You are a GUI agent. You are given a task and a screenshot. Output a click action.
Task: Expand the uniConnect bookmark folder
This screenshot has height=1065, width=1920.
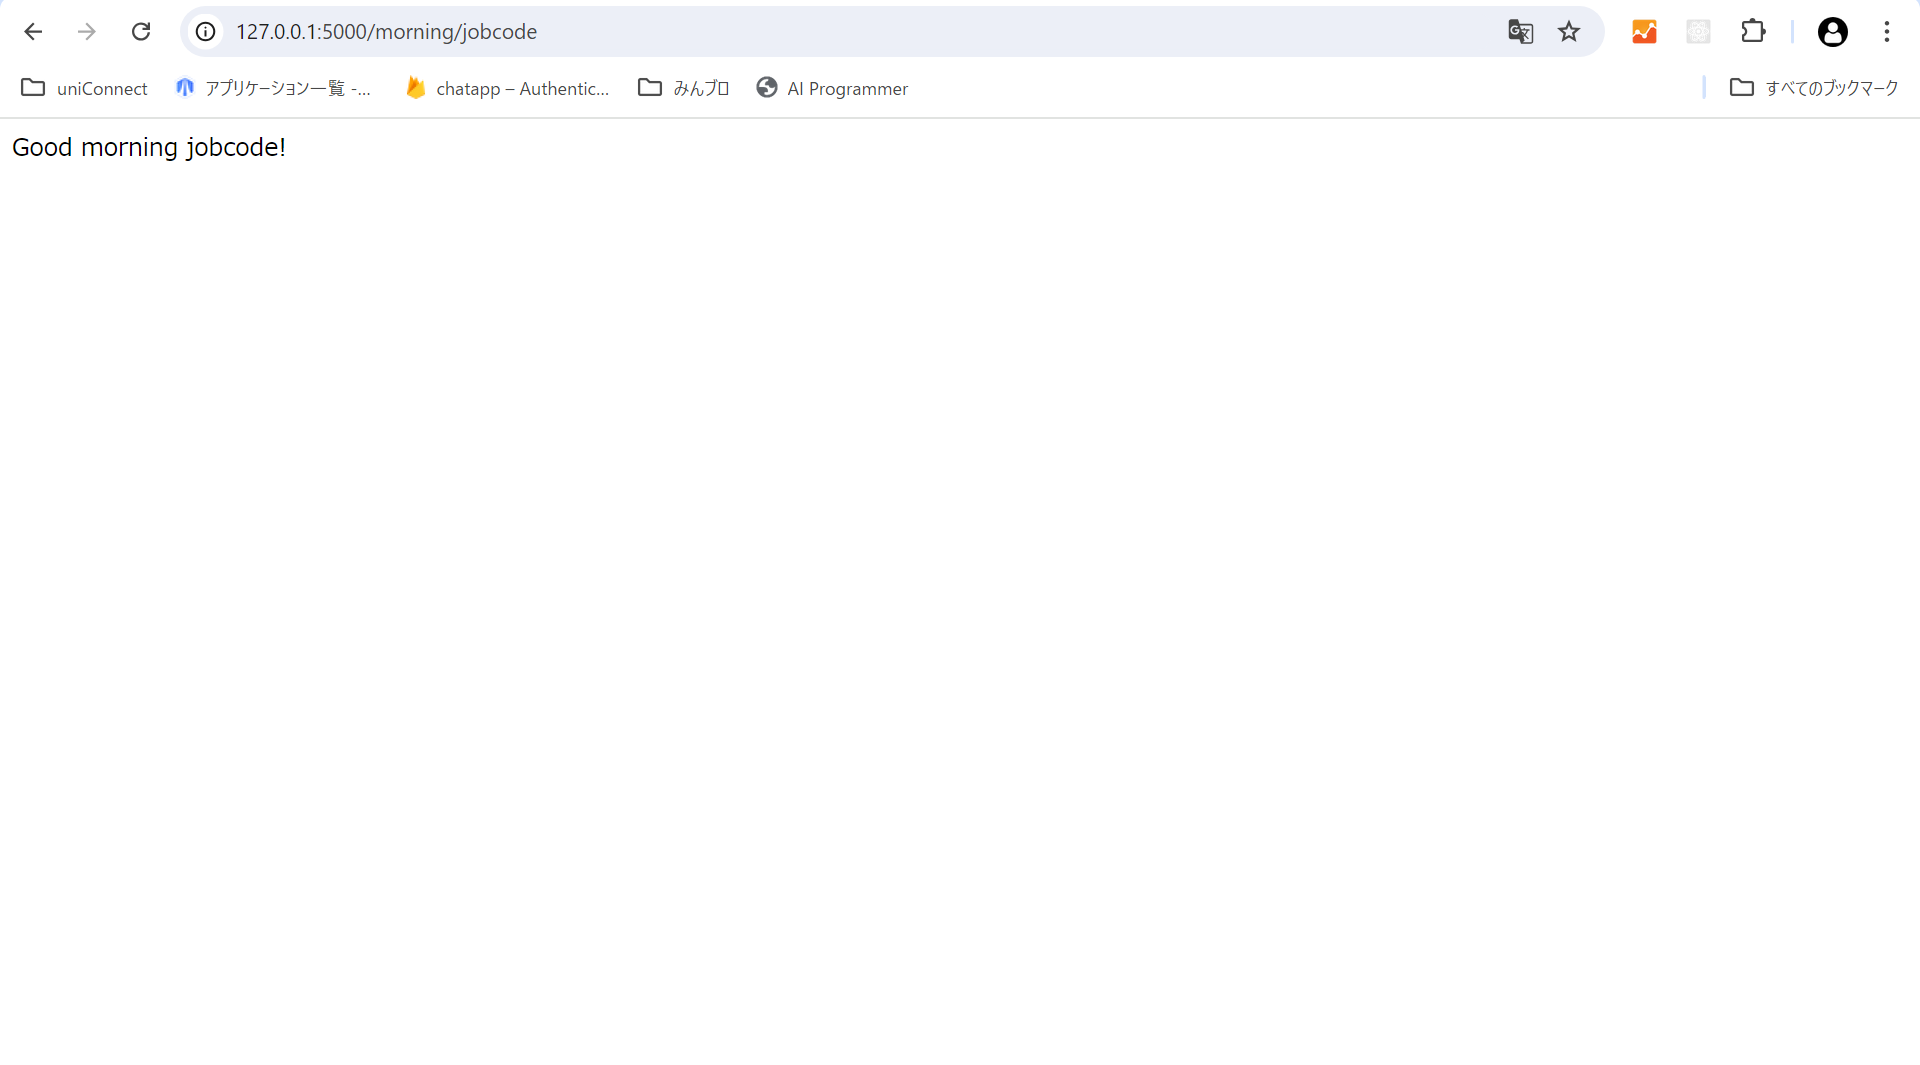coord(85,88)
